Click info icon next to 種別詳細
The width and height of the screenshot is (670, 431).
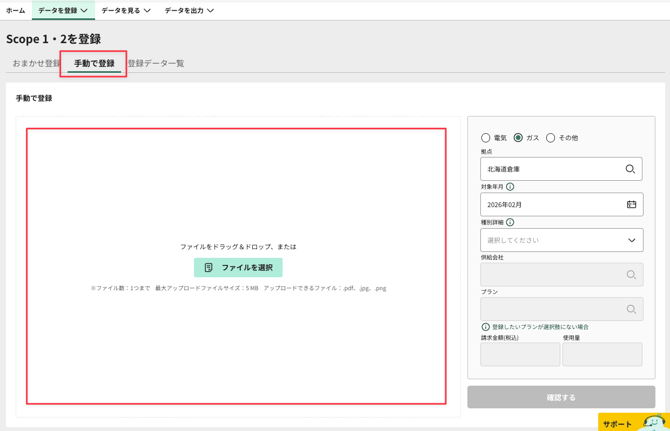pyautogui.click(x=510, y=222)
